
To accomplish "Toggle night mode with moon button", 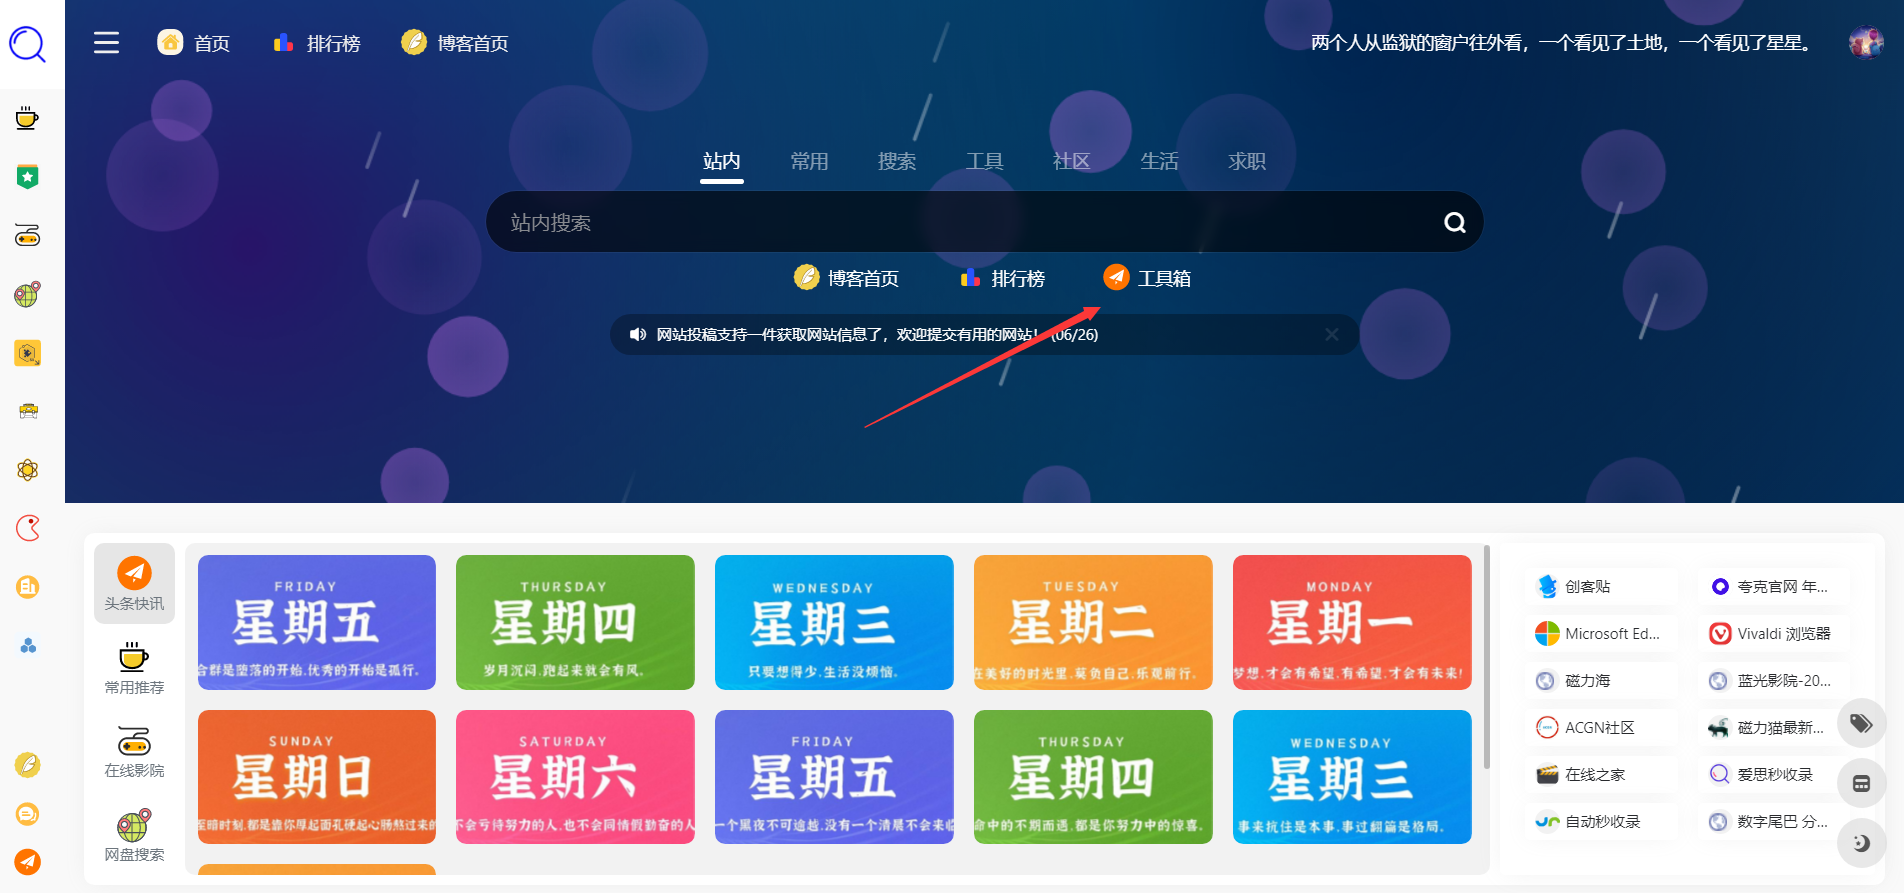I will [1861, 843].
